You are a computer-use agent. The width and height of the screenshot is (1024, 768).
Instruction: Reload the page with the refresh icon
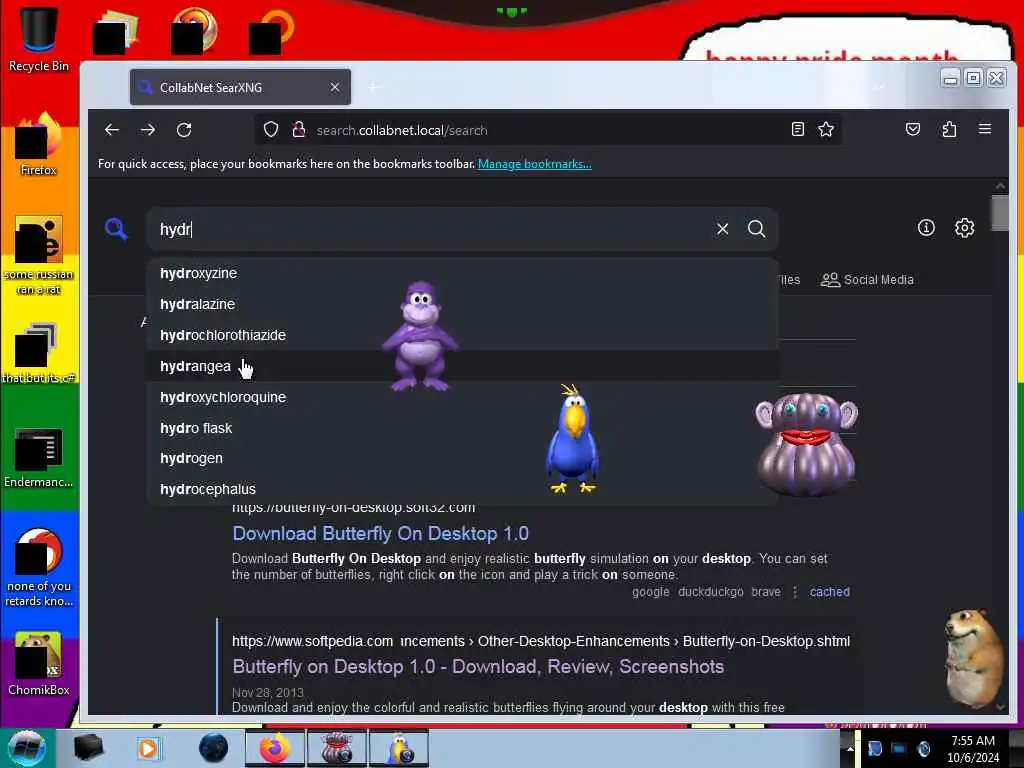(184, 130)
